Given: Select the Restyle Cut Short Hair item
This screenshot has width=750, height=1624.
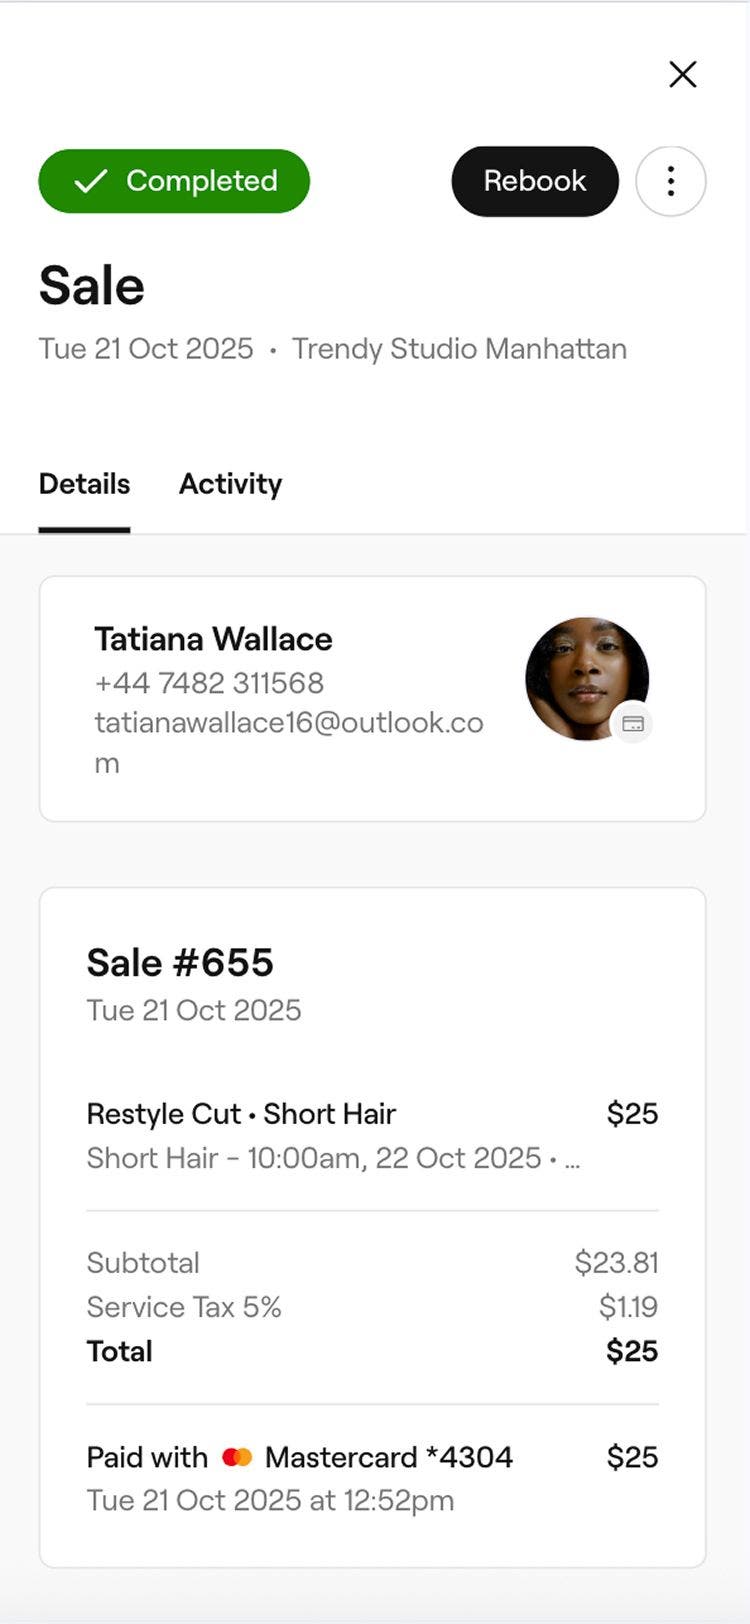Looking at the screenshot, I should 241,1114.
